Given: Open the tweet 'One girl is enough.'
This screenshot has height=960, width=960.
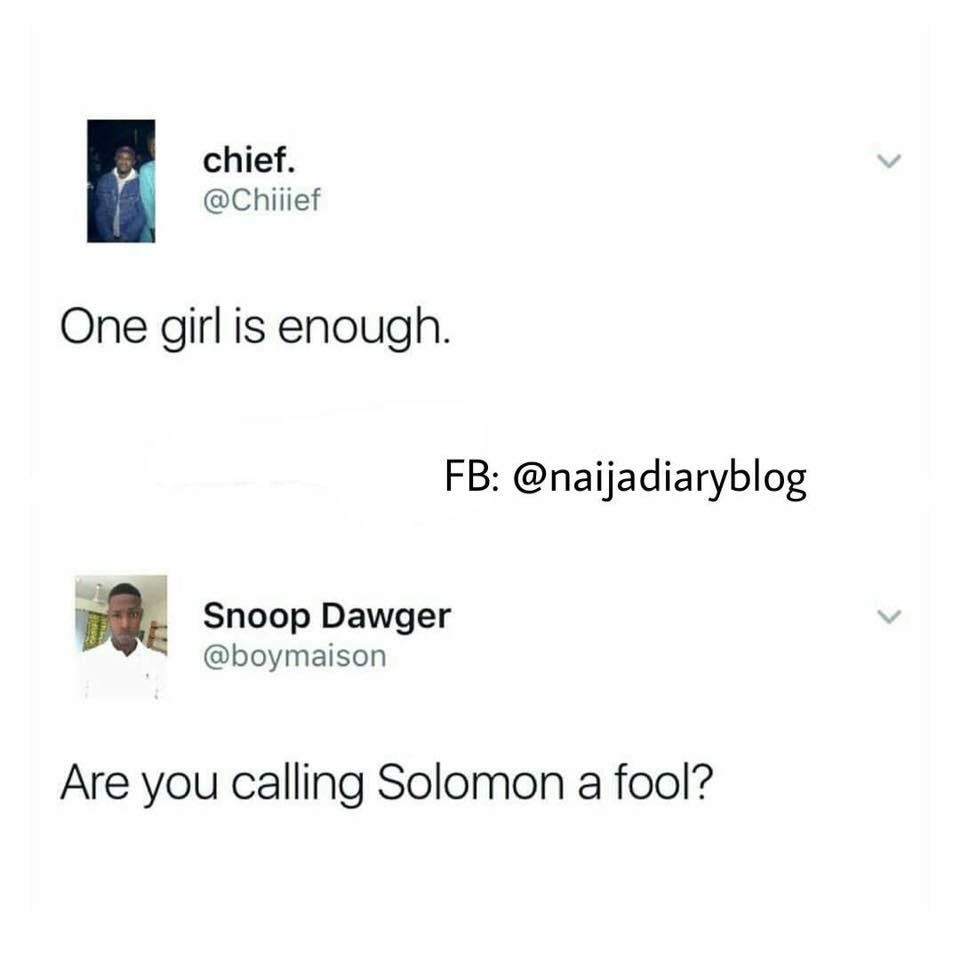Looking at the screenshot, I should [255, 327].
